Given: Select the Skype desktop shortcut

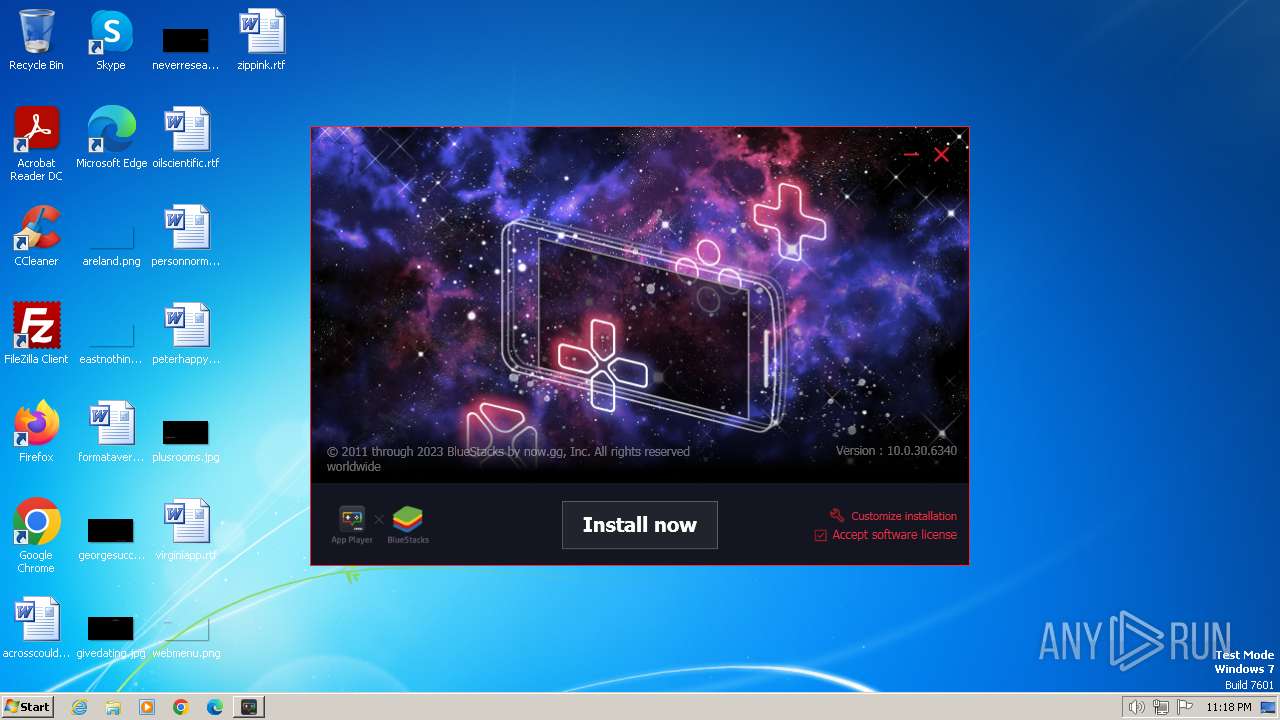Looking at the screenshot, I should [111, 40].
